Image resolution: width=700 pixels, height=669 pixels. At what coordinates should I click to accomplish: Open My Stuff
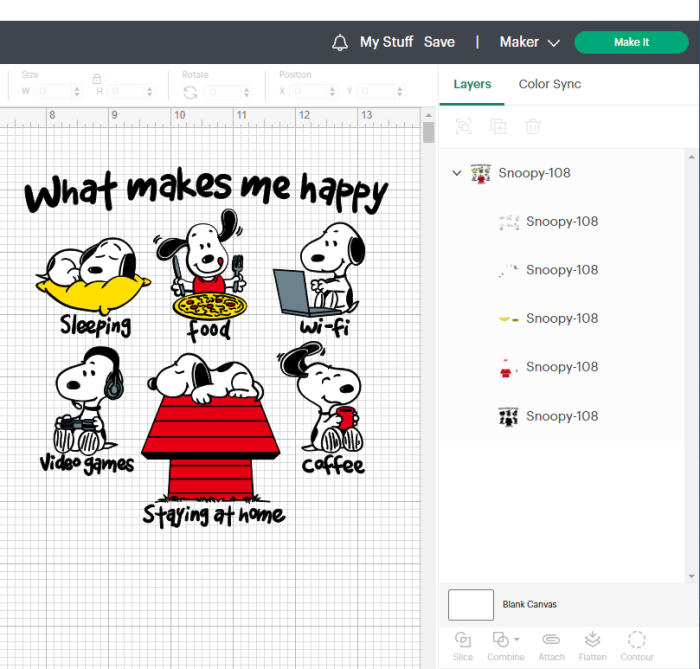coord(387,42)
